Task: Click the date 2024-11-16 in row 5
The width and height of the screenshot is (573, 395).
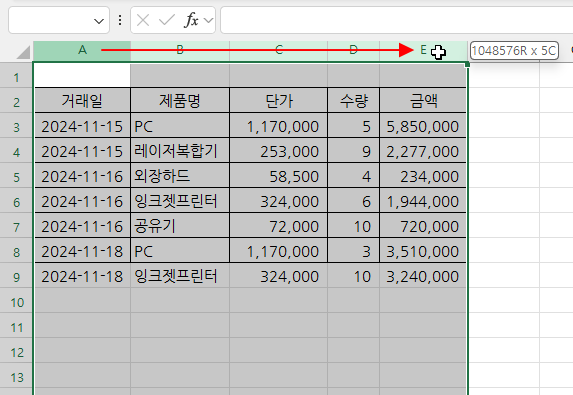Action: pyautogui.click(x=82, y=176)
